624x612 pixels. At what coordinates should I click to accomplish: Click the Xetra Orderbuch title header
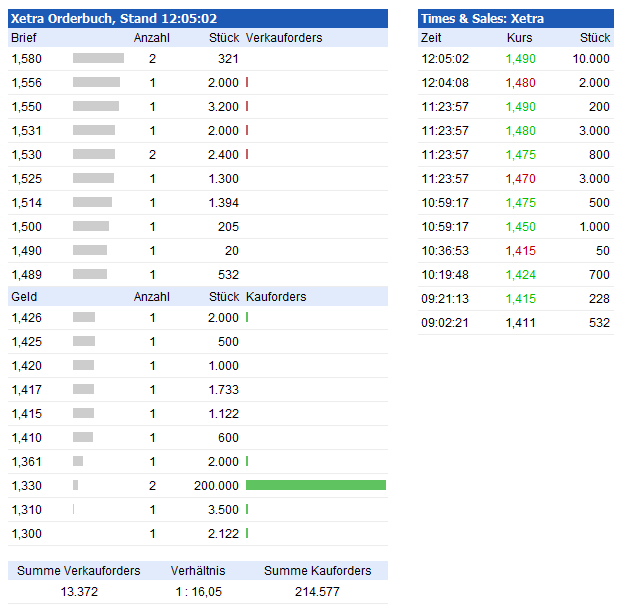coord(114,18)
